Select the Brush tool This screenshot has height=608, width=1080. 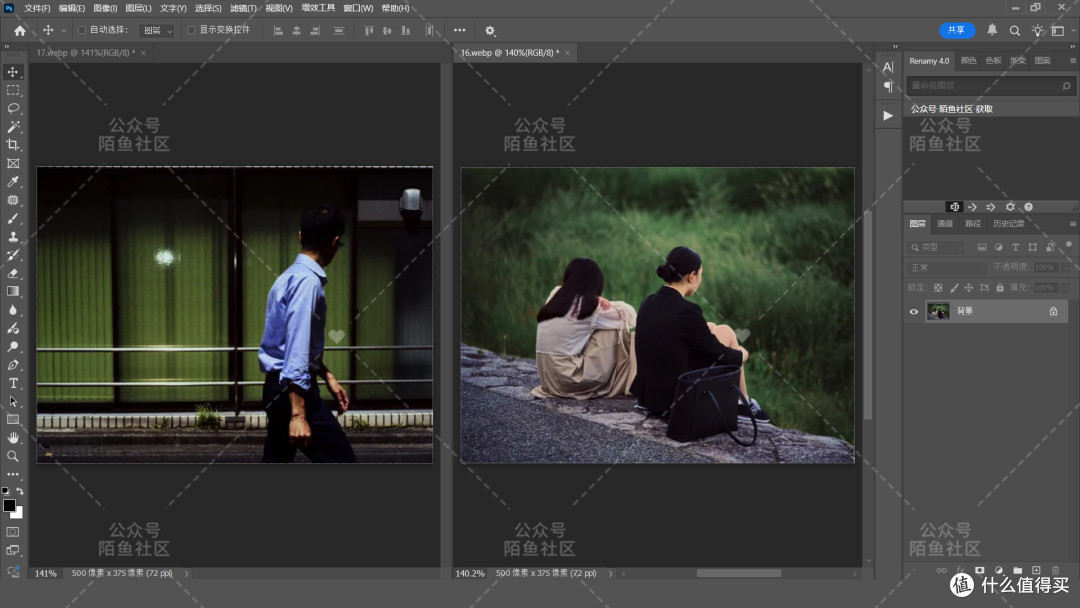pyautogui.click(x=13, y=218)
